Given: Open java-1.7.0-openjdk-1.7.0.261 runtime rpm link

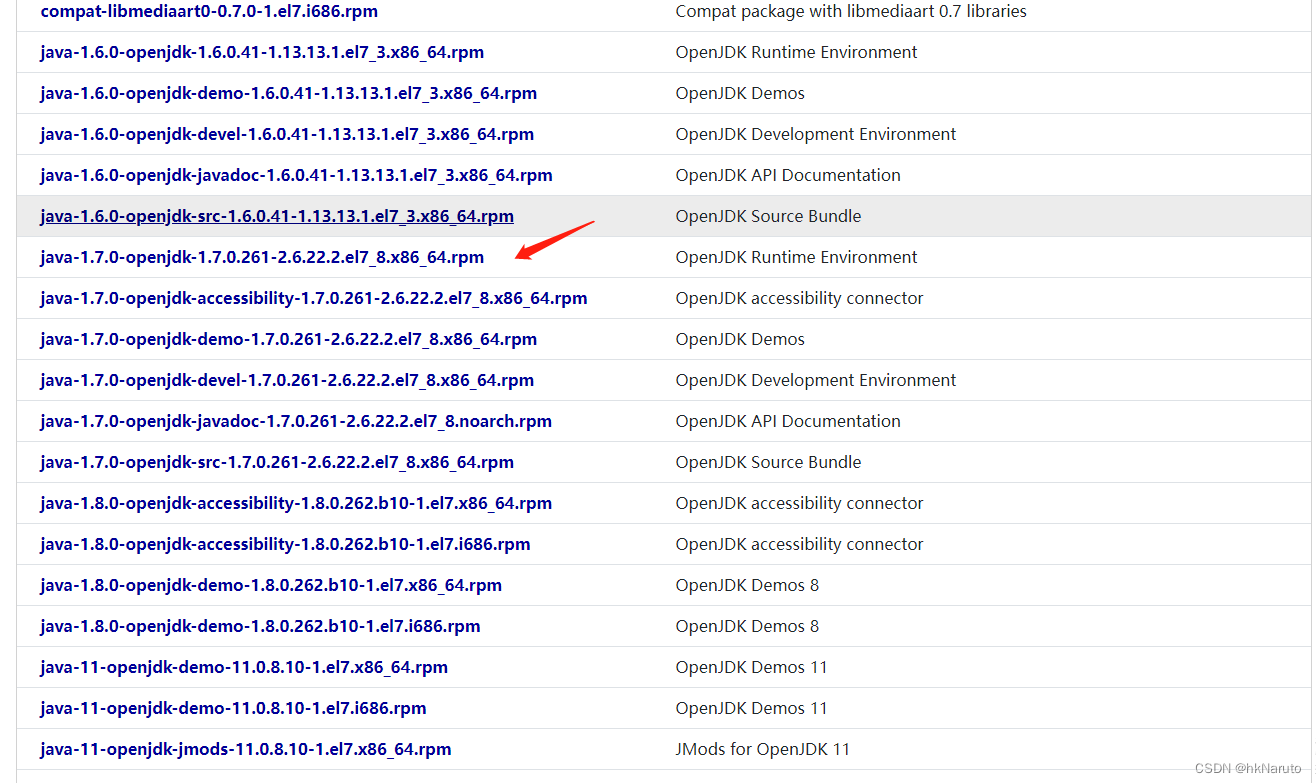Looking at the screenshot, I should (262, 257).
